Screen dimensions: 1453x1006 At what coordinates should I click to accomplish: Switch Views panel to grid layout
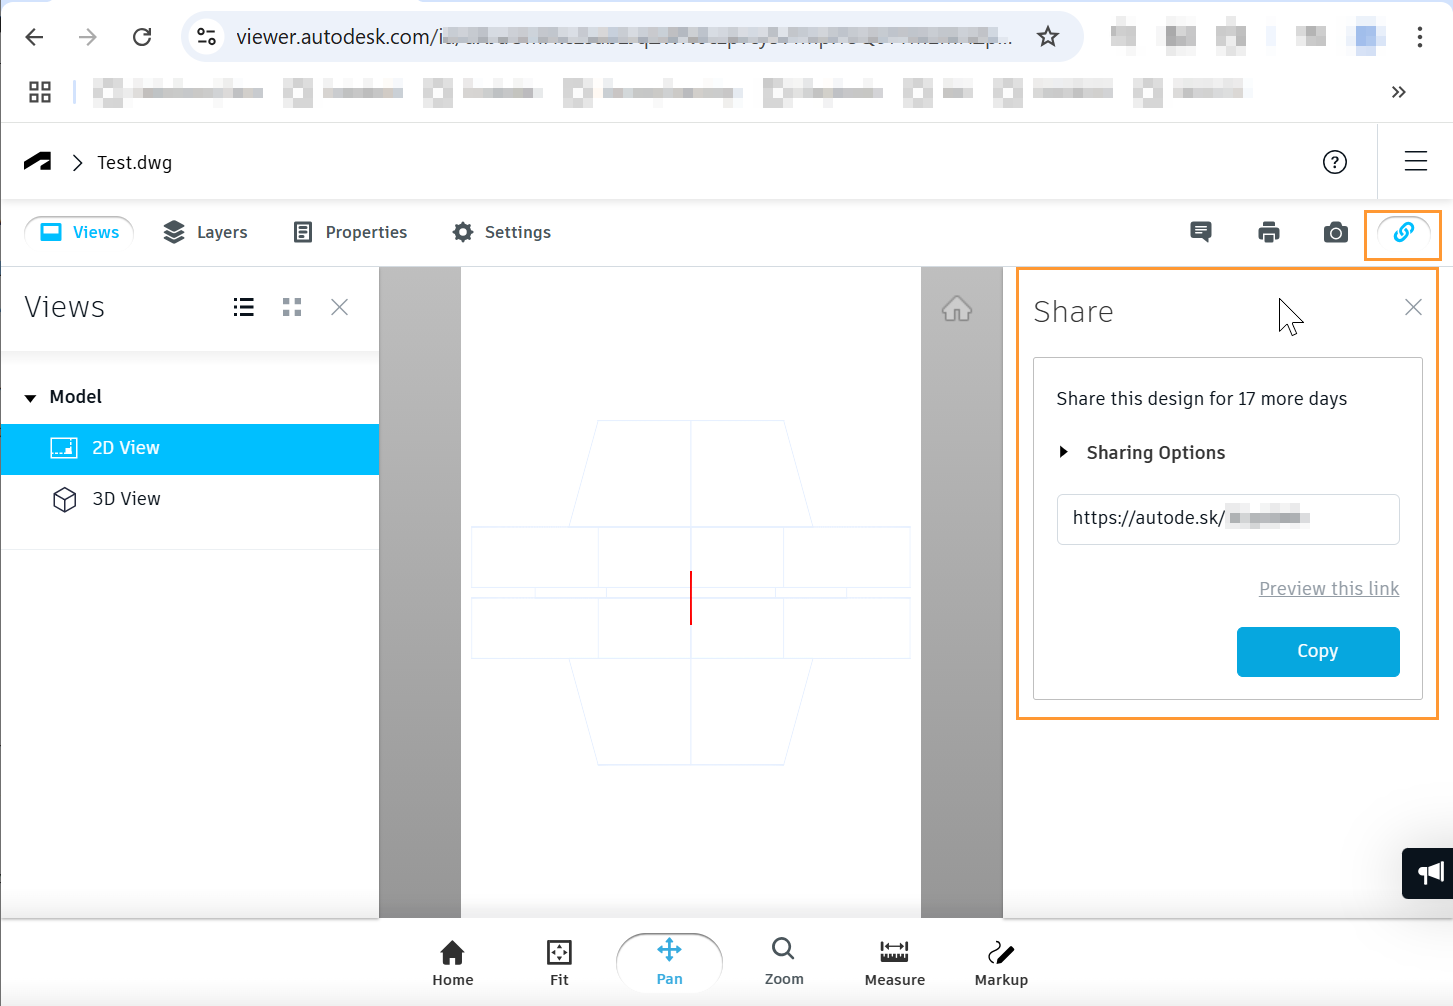291,307
